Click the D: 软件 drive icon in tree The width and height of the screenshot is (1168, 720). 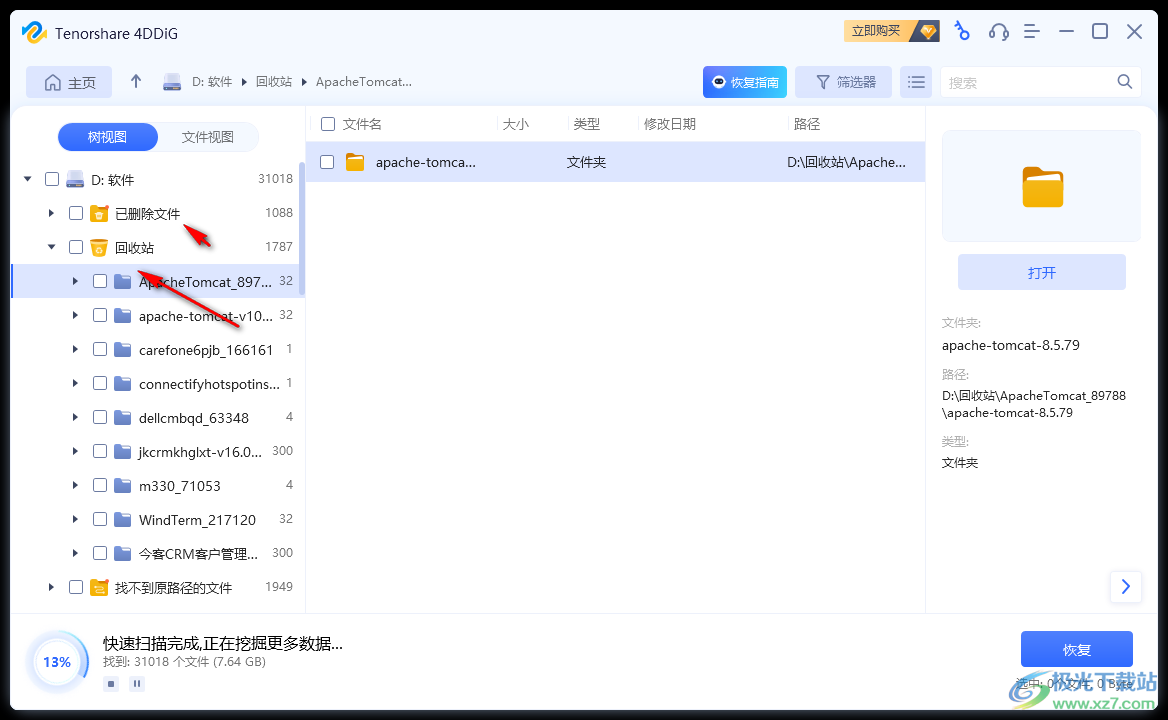point(75,179)
